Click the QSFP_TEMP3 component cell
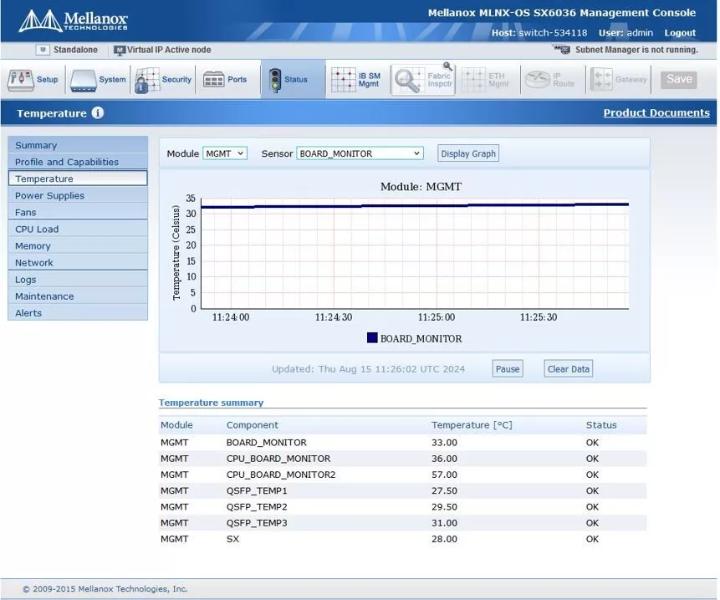This screenshot has height=600, width=720. pos(257,523)
